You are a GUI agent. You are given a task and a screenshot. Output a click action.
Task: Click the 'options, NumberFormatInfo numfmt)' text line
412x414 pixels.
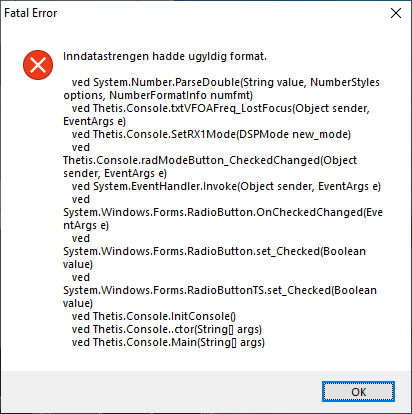point(158,95)
